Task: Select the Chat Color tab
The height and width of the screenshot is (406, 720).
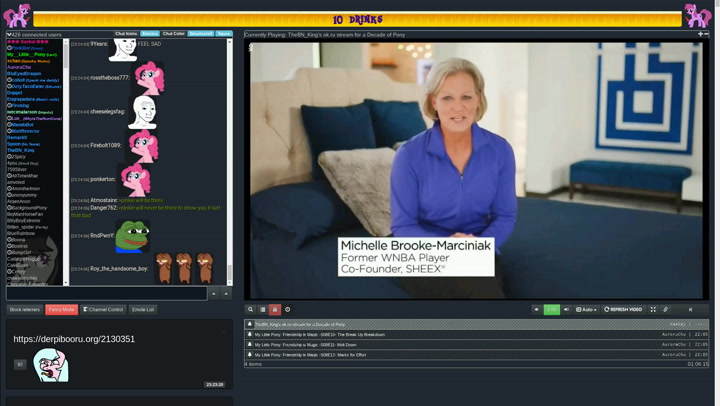Action: tap(174, 34)
